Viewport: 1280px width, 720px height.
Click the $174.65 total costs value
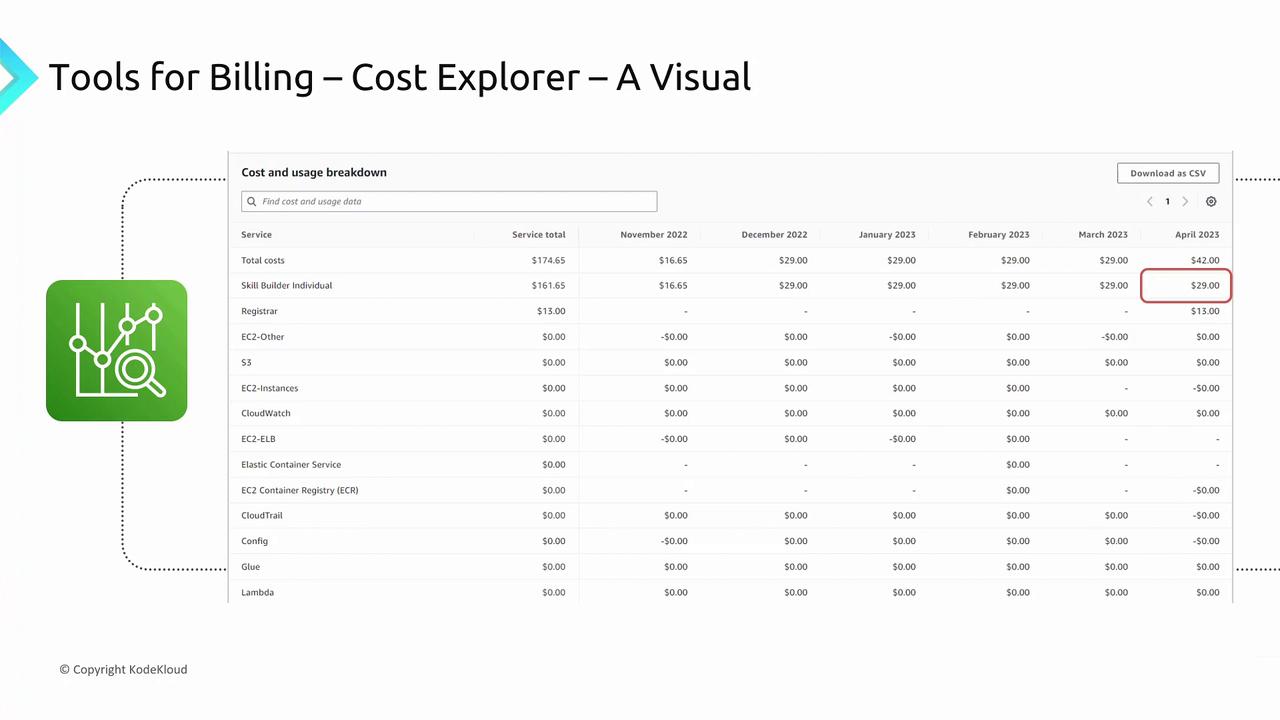click(x=549, y=260)
